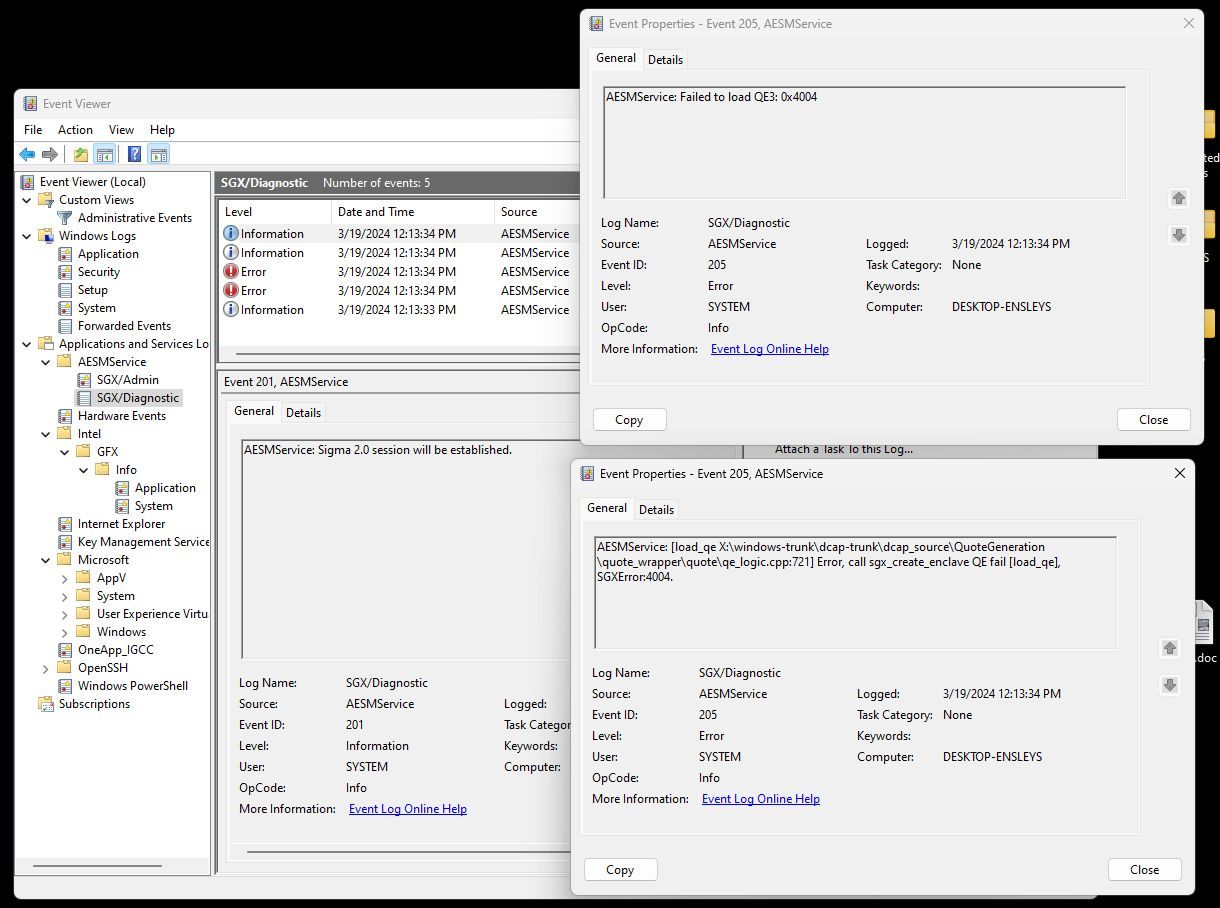Expand the OpenSSH folder
The image size is (1220, 908).
[x=46, y=668]
